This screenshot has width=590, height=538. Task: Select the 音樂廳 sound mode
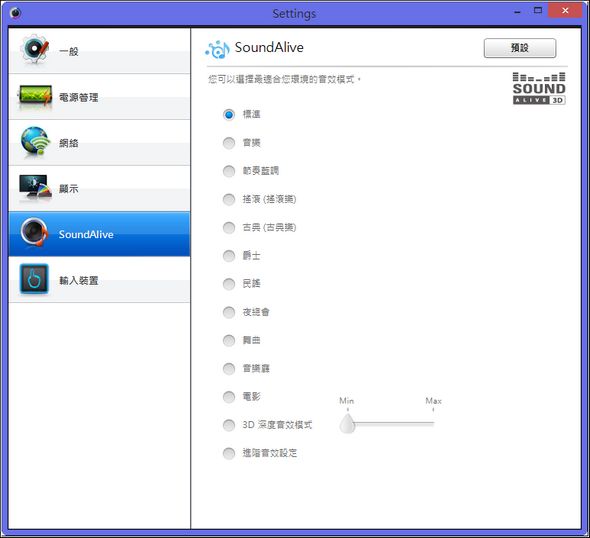tap(229, 368)
